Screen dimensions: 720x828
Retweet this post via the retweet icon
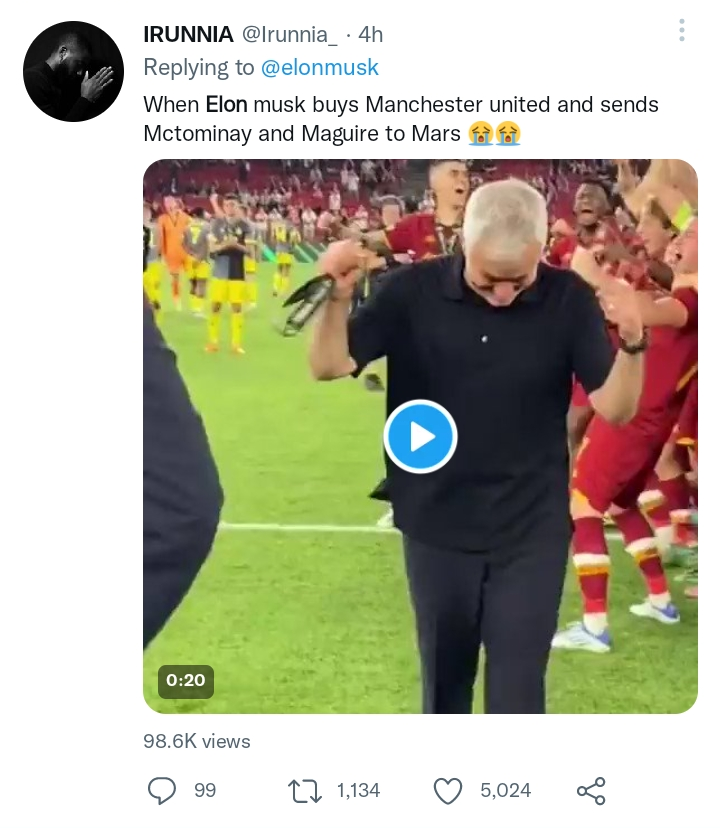click(x=303, y=791)
